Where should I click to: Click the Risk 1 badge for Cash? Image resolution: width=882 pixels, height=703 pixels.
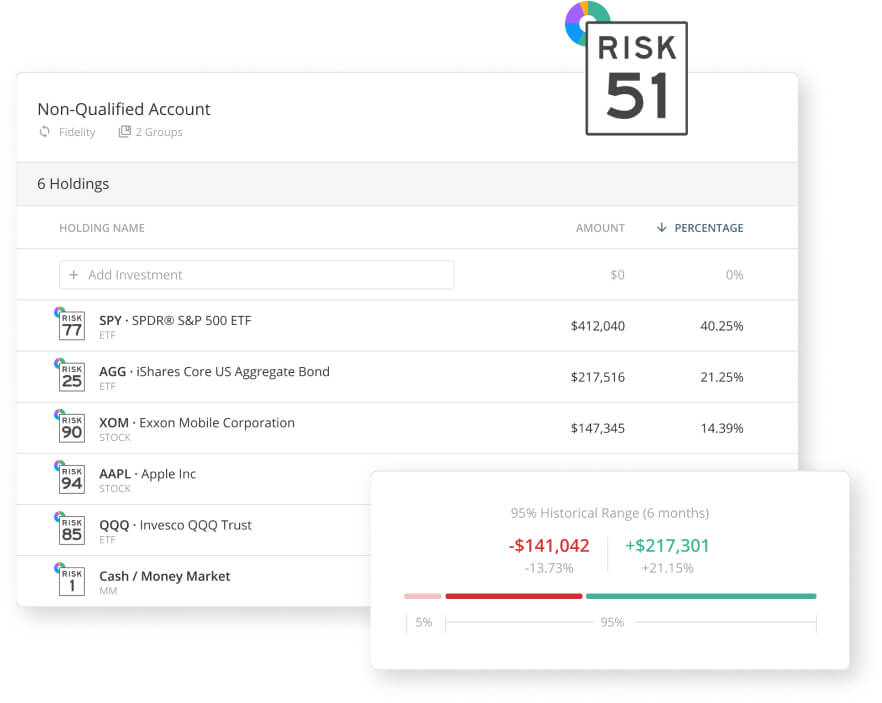(71, 581)
